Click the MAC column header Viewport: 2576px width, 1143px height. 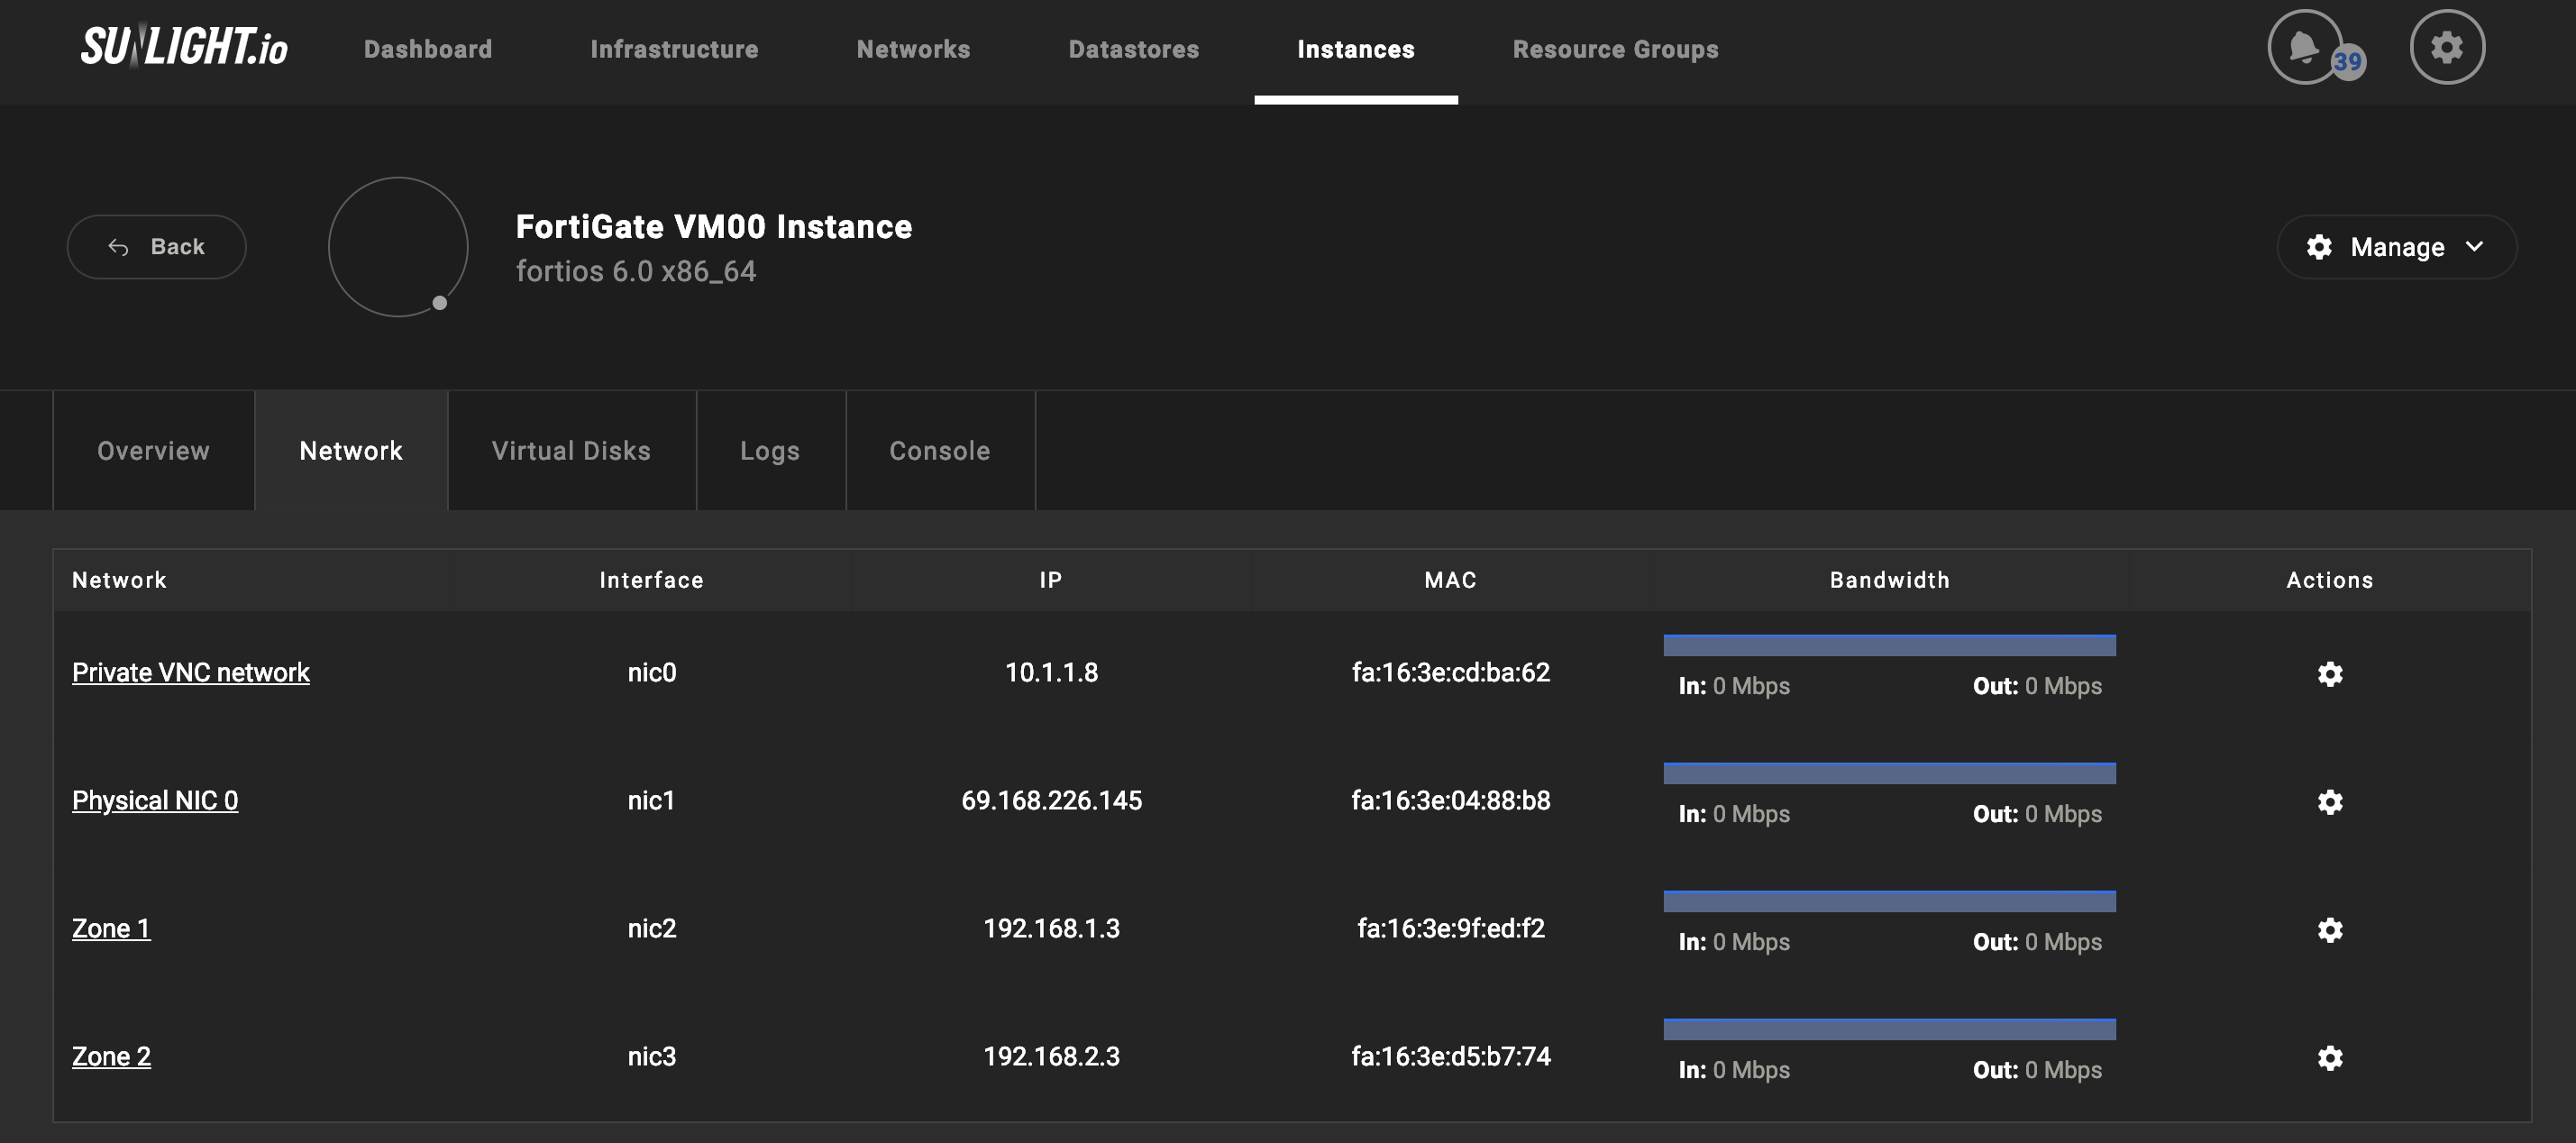click(1450, 580)
